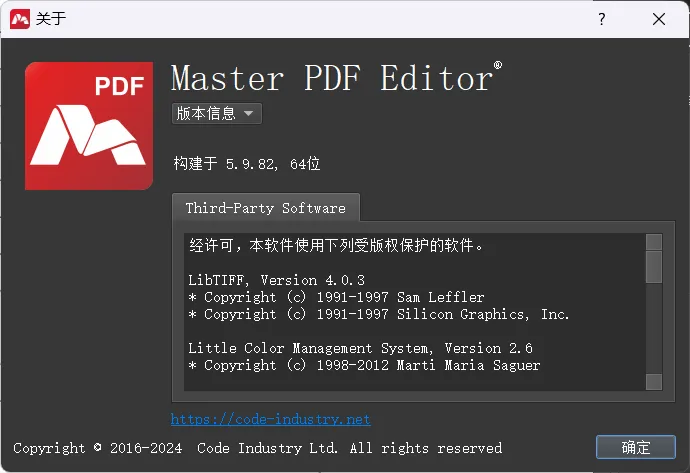690x473 pixels.
Task: Click the '经许可,本软件使用下列受版权保护的软件。' line
Action: coord(336,245)
